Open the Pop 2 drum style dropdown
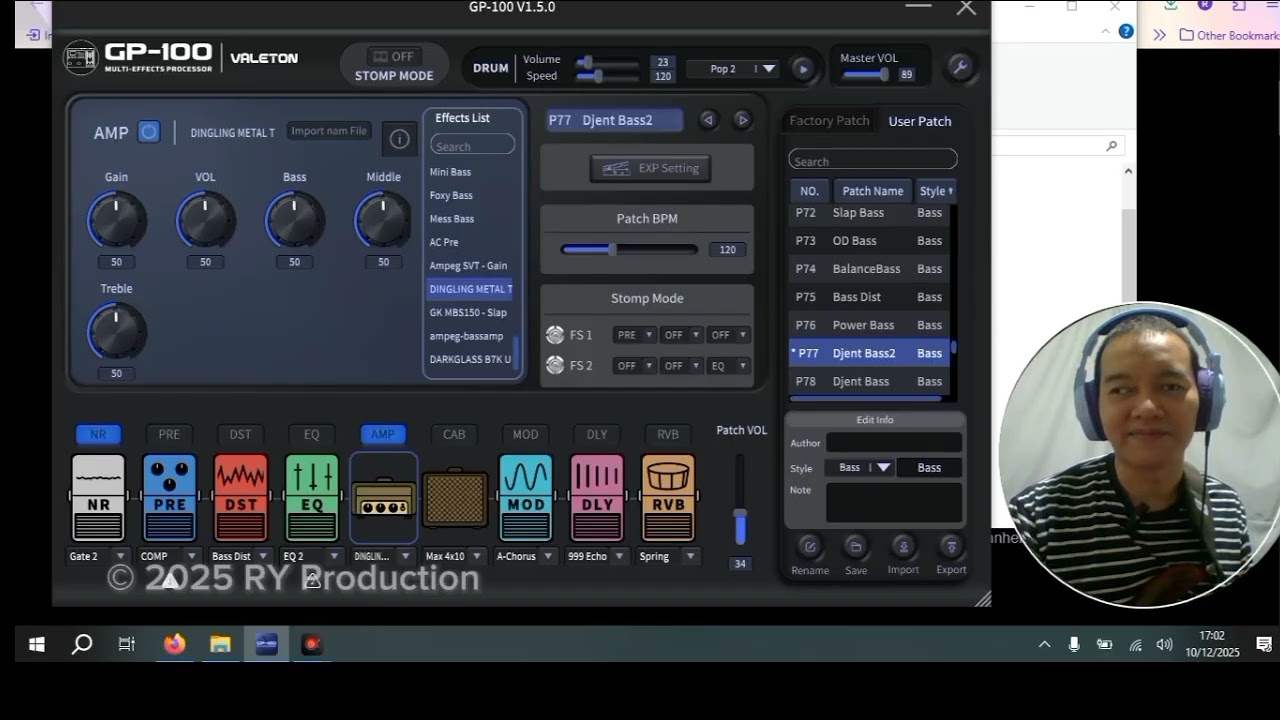Screen dimensions: 1280x720 (733, 69)
